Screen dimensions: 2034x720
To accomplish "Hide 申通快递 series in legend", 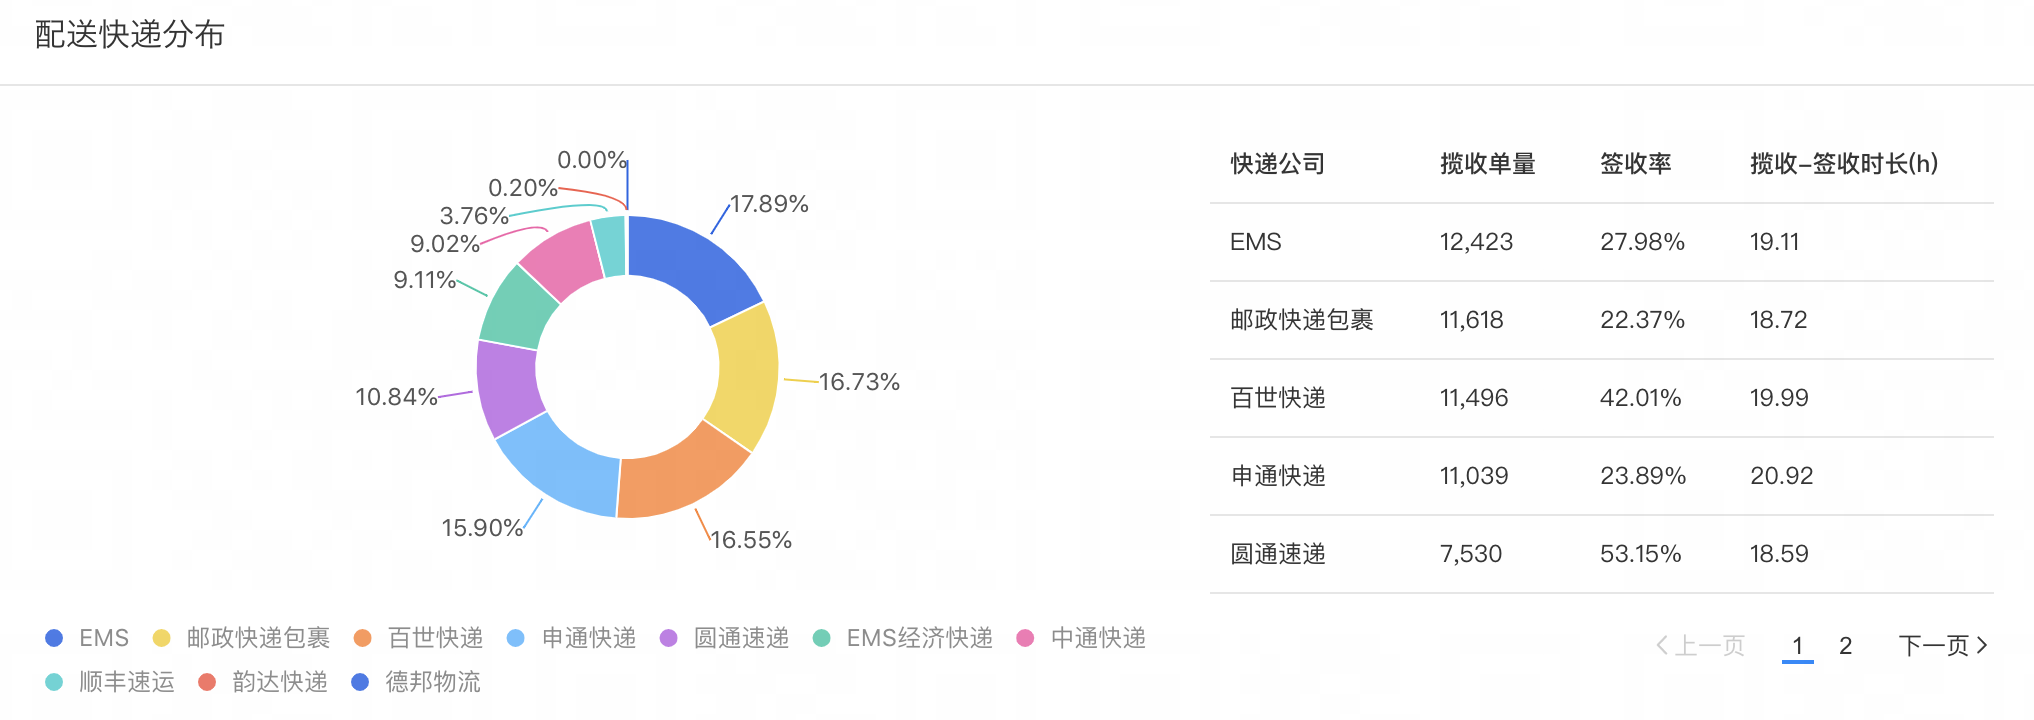I will (572, 638).
